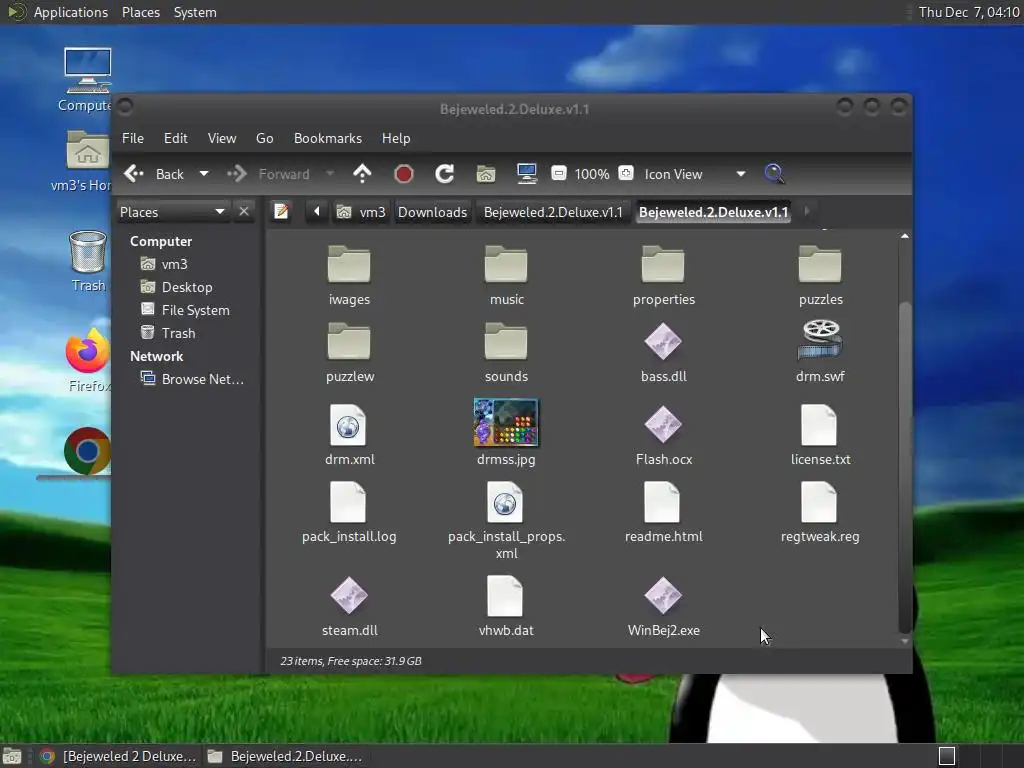Click the show desktop button in taskbar
The image size is (1024, 768).
click(11, 756)
